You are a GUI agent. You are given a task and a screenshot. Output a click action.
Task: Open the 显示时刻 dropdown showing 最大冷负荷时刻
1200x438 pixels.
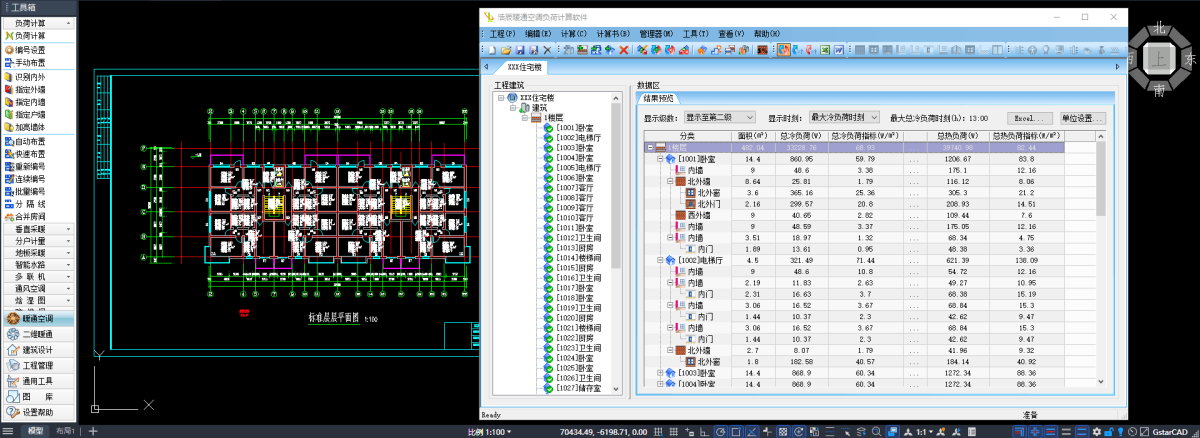tap(845, 117)
